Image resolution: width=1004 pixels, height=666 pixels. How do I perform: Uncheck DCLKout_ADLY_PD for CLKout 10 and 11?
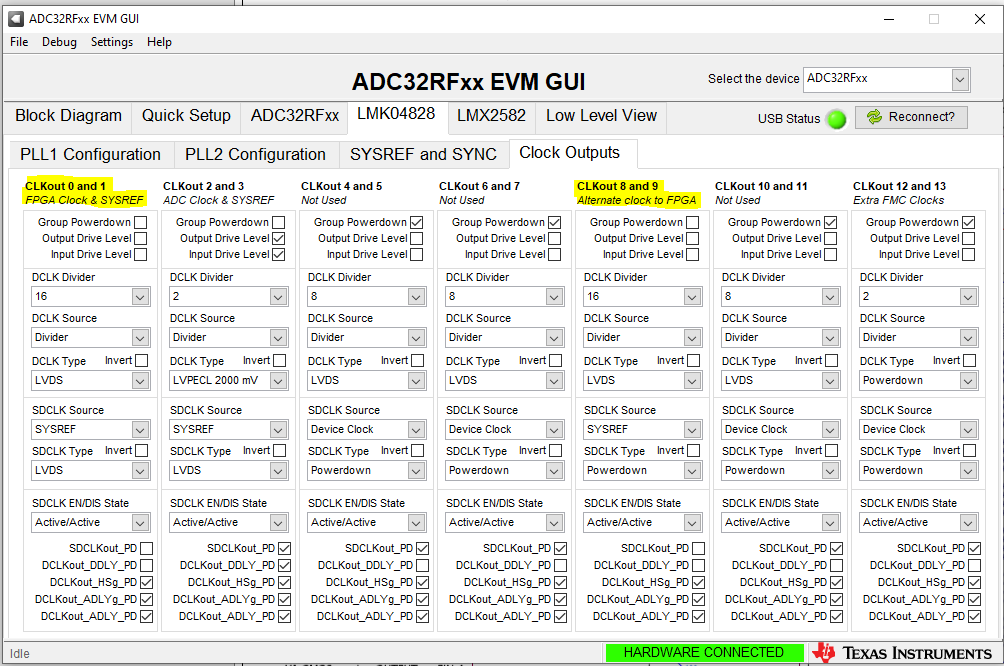click(x=837, y=617)
